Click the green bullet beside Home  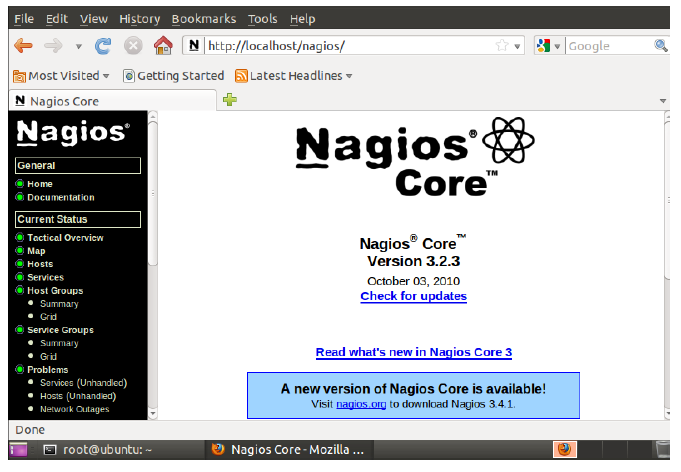tap(20, 184)
